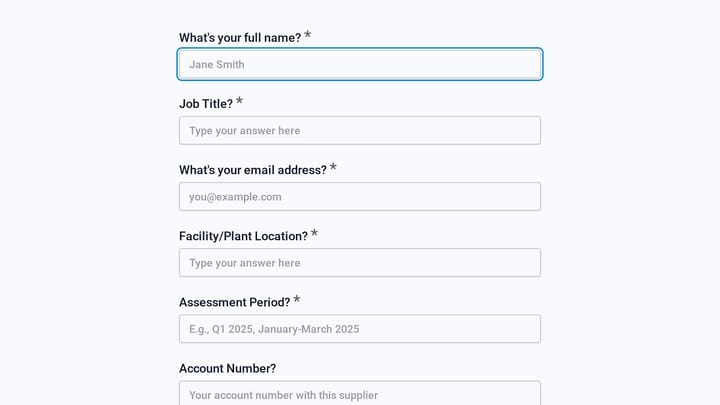Click the "Jane Smith" placeholder text
Screen dimensions: 720x405
(x=217, y=64)
